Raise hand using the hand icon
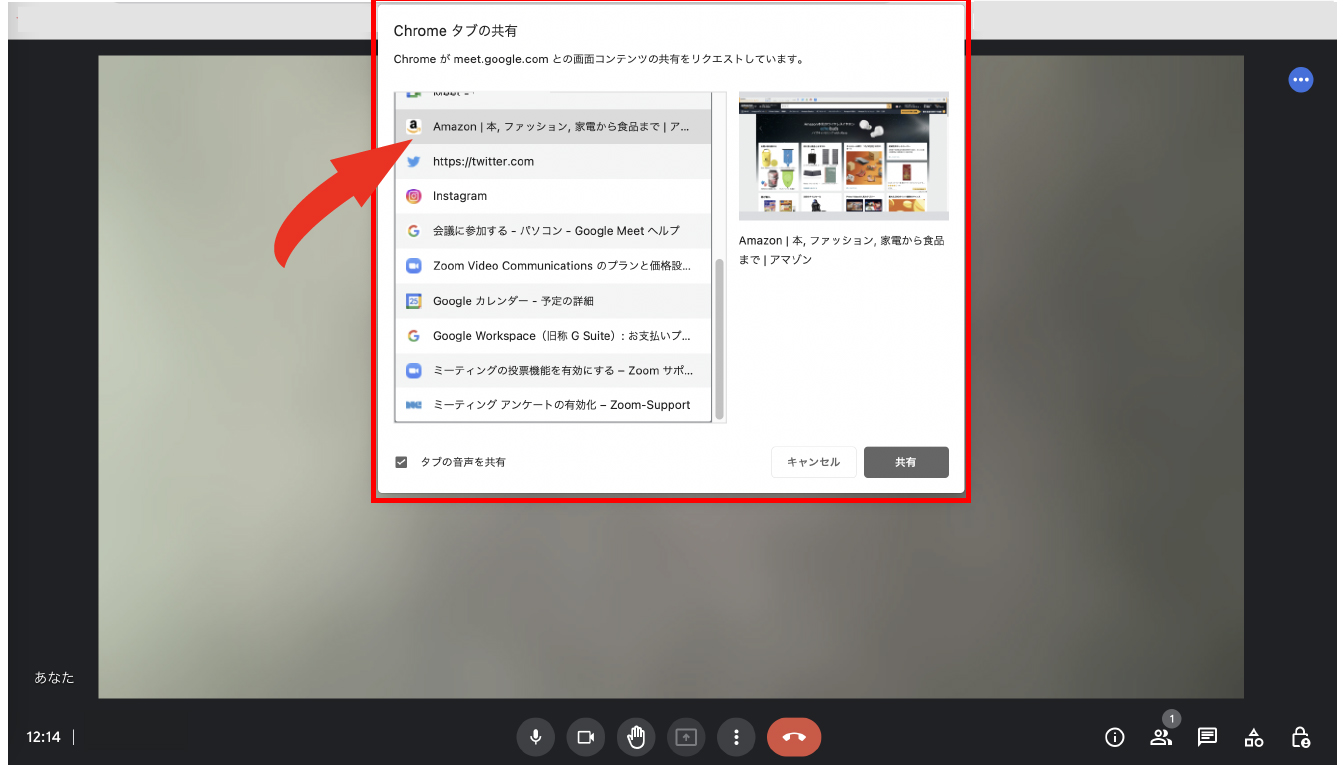This screenshot has width=1344, height=765. (636, 737)
